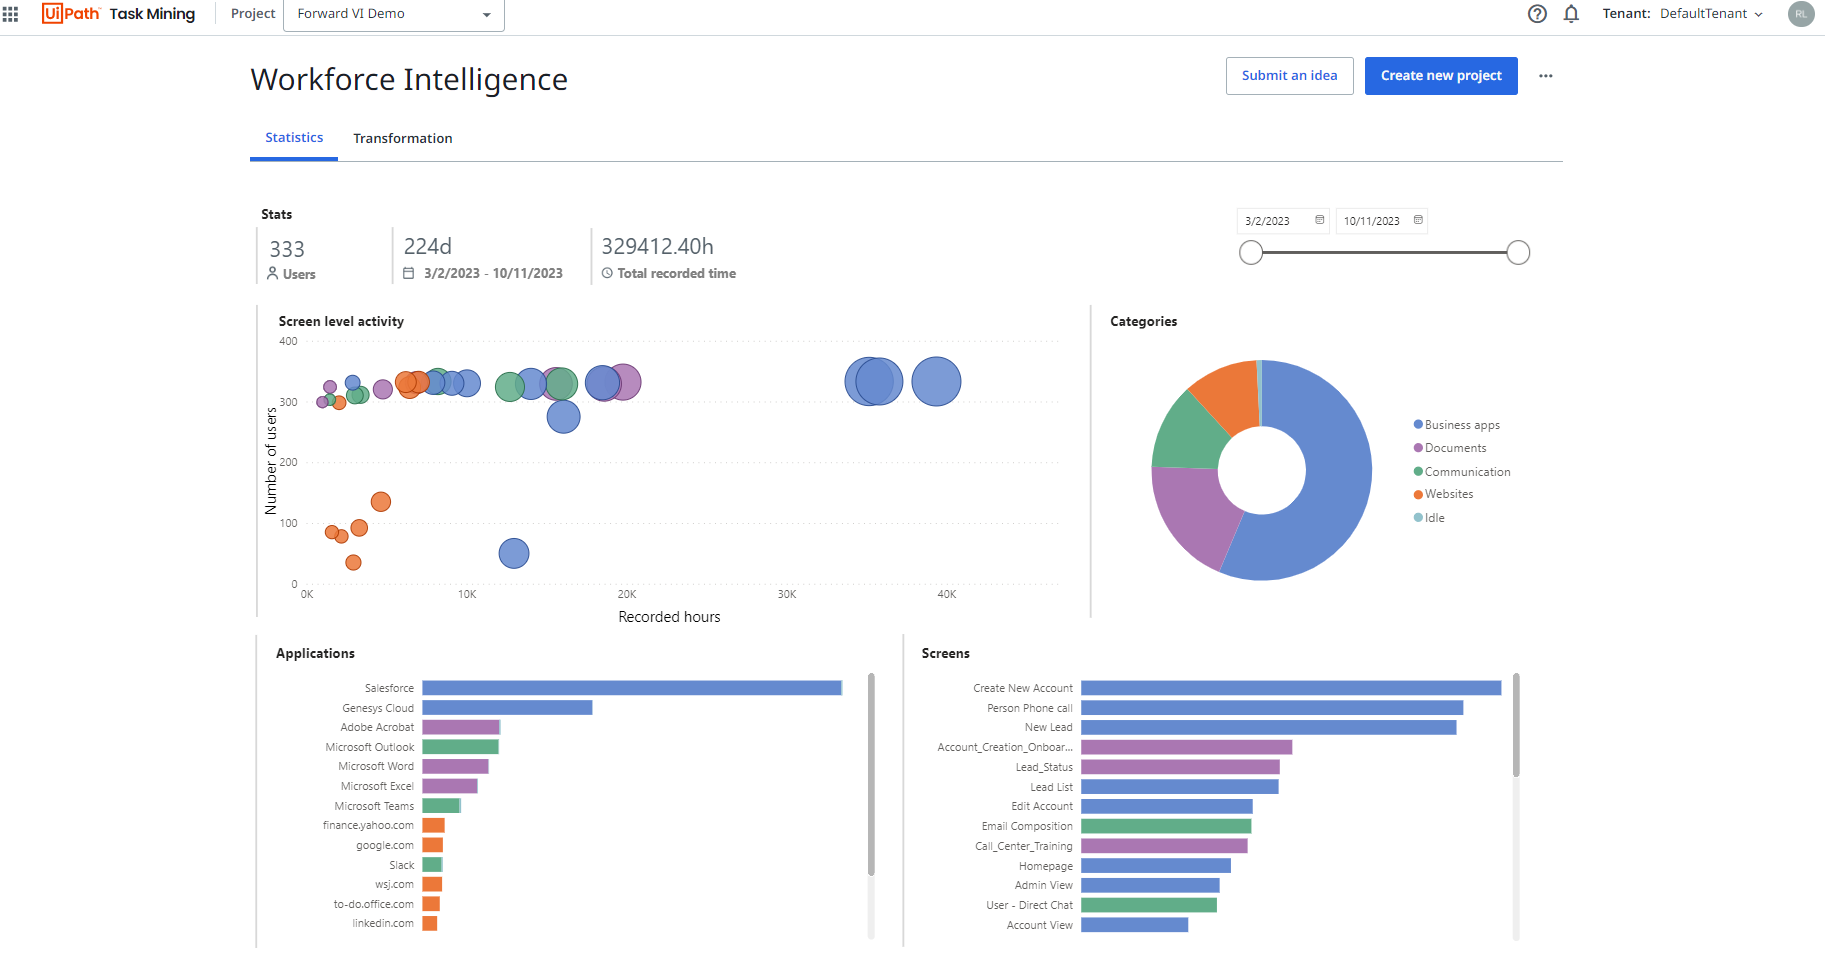Toggle Websites legend entry
The height and width of the screenshot is (964, 1825).
click(1444, 494)
